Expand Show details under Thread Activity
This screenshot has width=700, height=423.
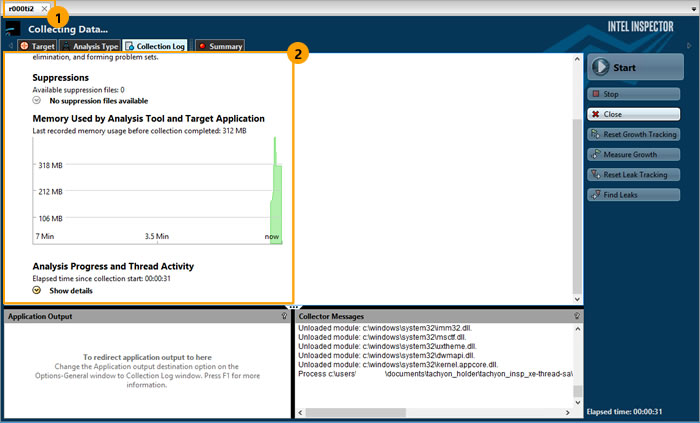tap(37, 290)
